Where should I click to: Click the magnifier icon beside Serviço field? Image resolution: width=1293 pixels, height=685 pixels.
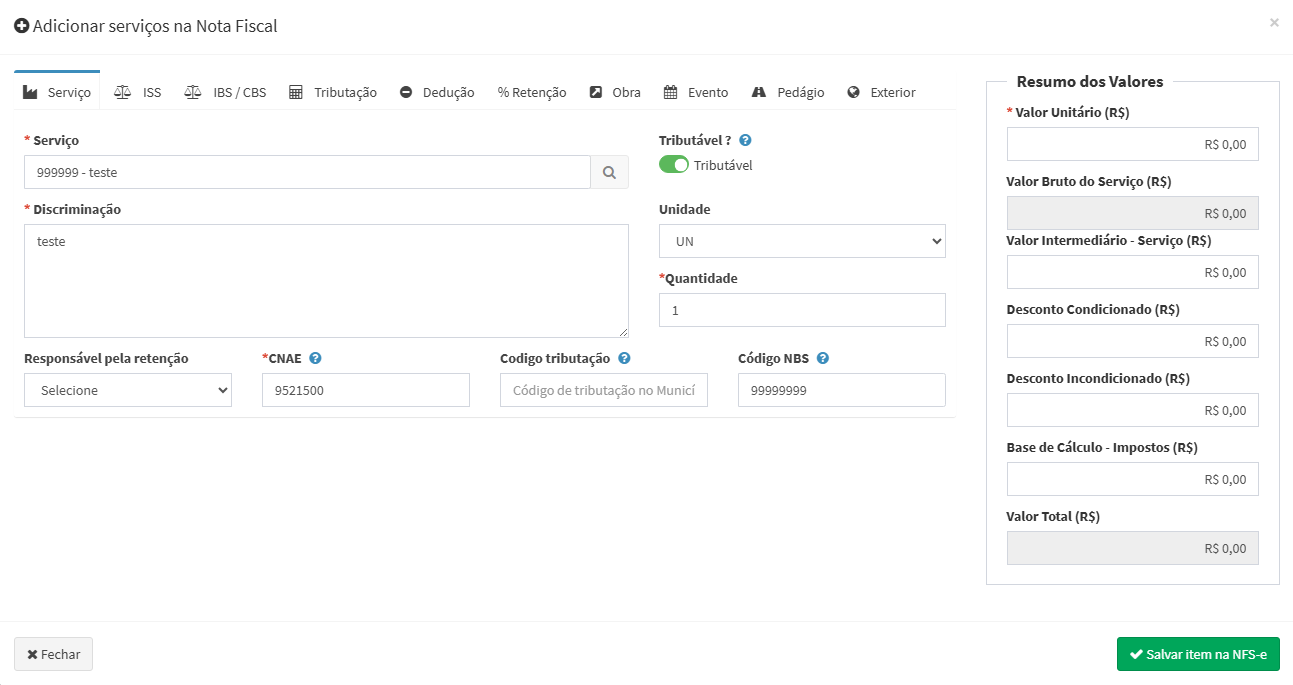coord(609,173)
